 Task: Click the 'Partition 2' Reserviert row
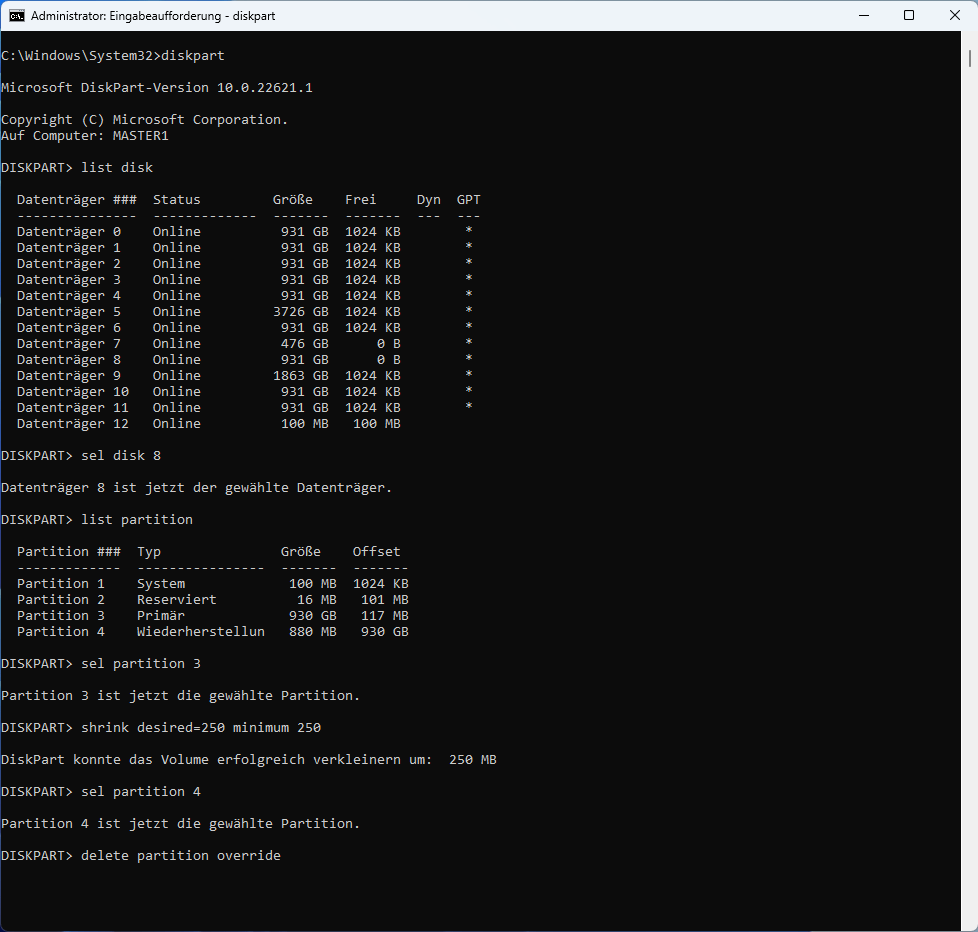coord(212,600)
